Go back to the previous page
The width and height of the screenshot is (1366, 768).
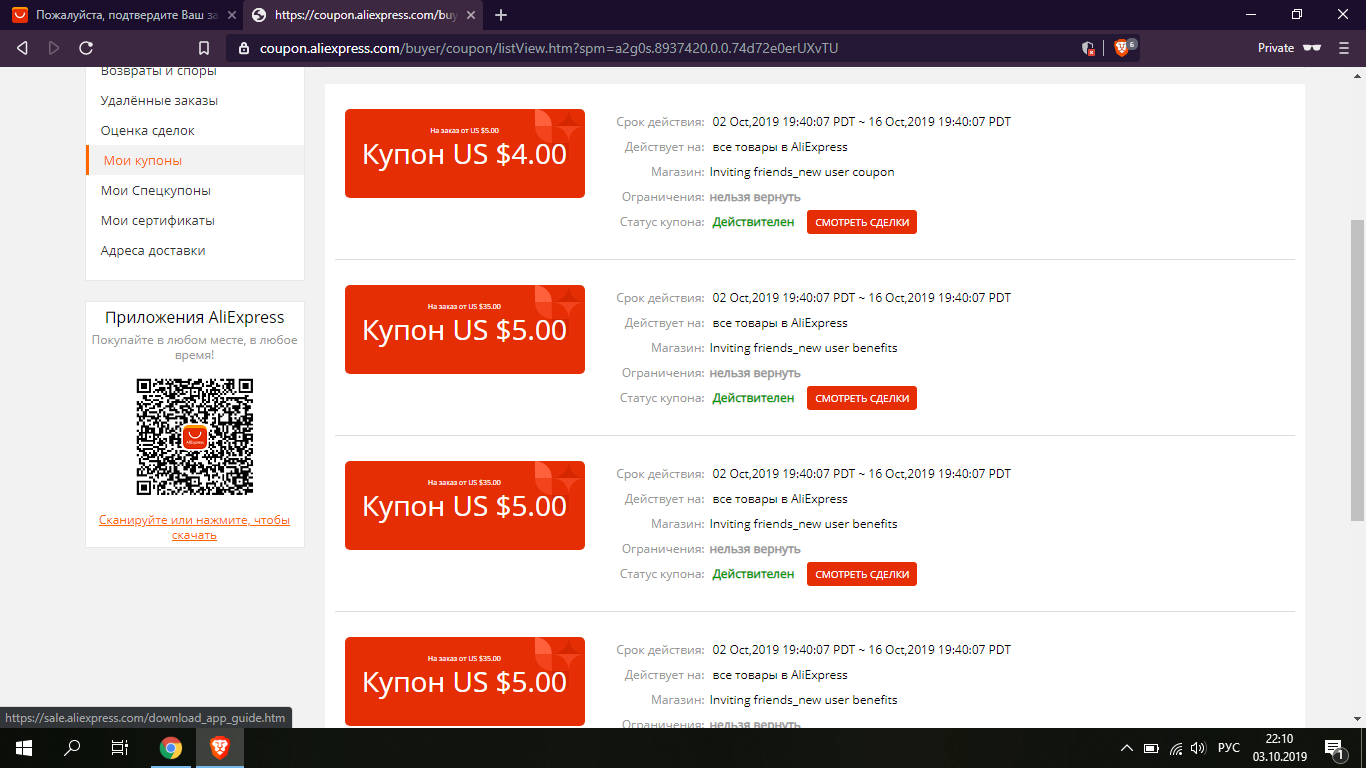(x=22, y=48)
